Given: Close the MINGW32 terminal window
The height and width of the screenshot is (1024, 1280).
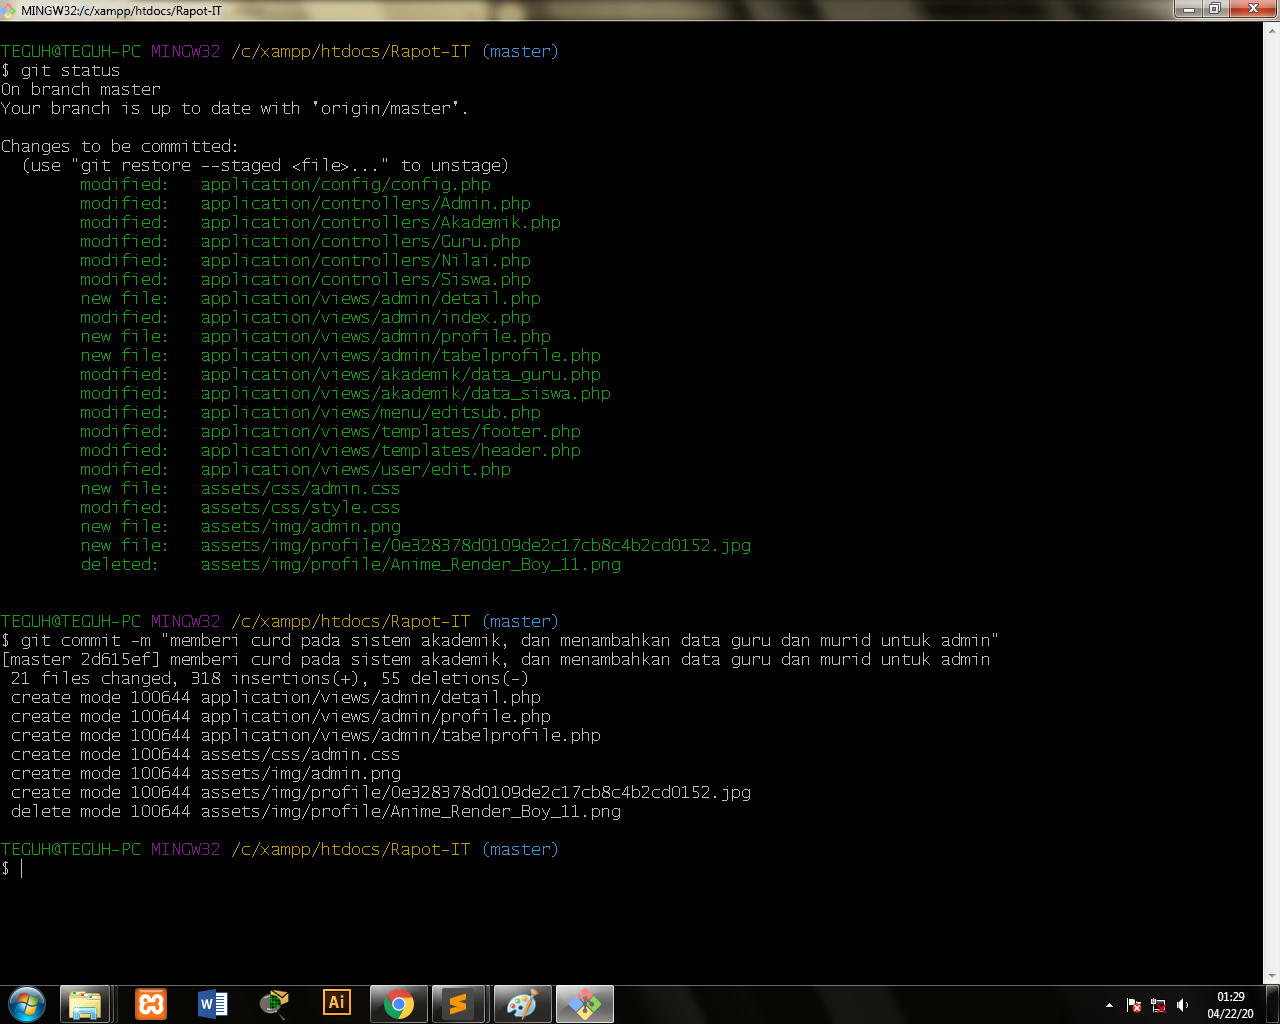Looking at the screenshot, I should (1252, 9).
